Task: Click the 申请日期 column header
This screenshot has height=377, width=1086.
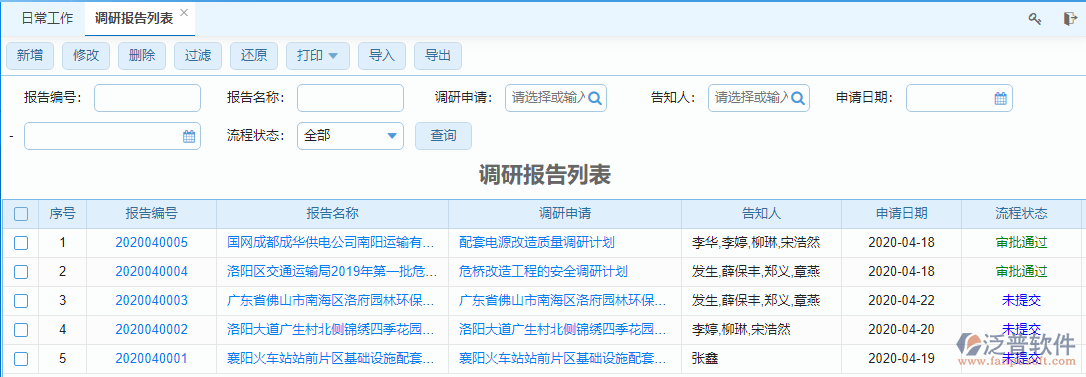Action: tap(901, 213)
